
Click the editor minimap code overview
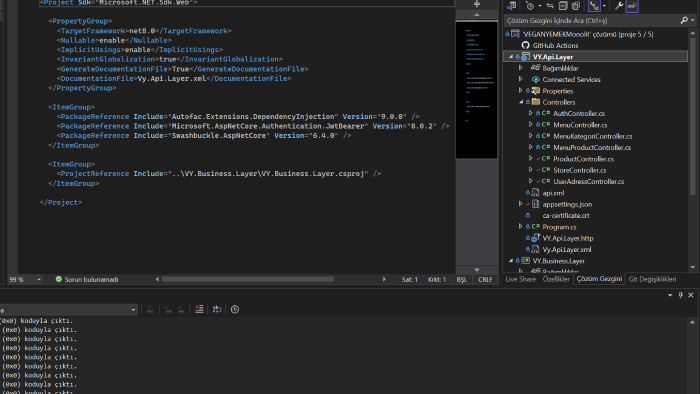click(476, 89)
